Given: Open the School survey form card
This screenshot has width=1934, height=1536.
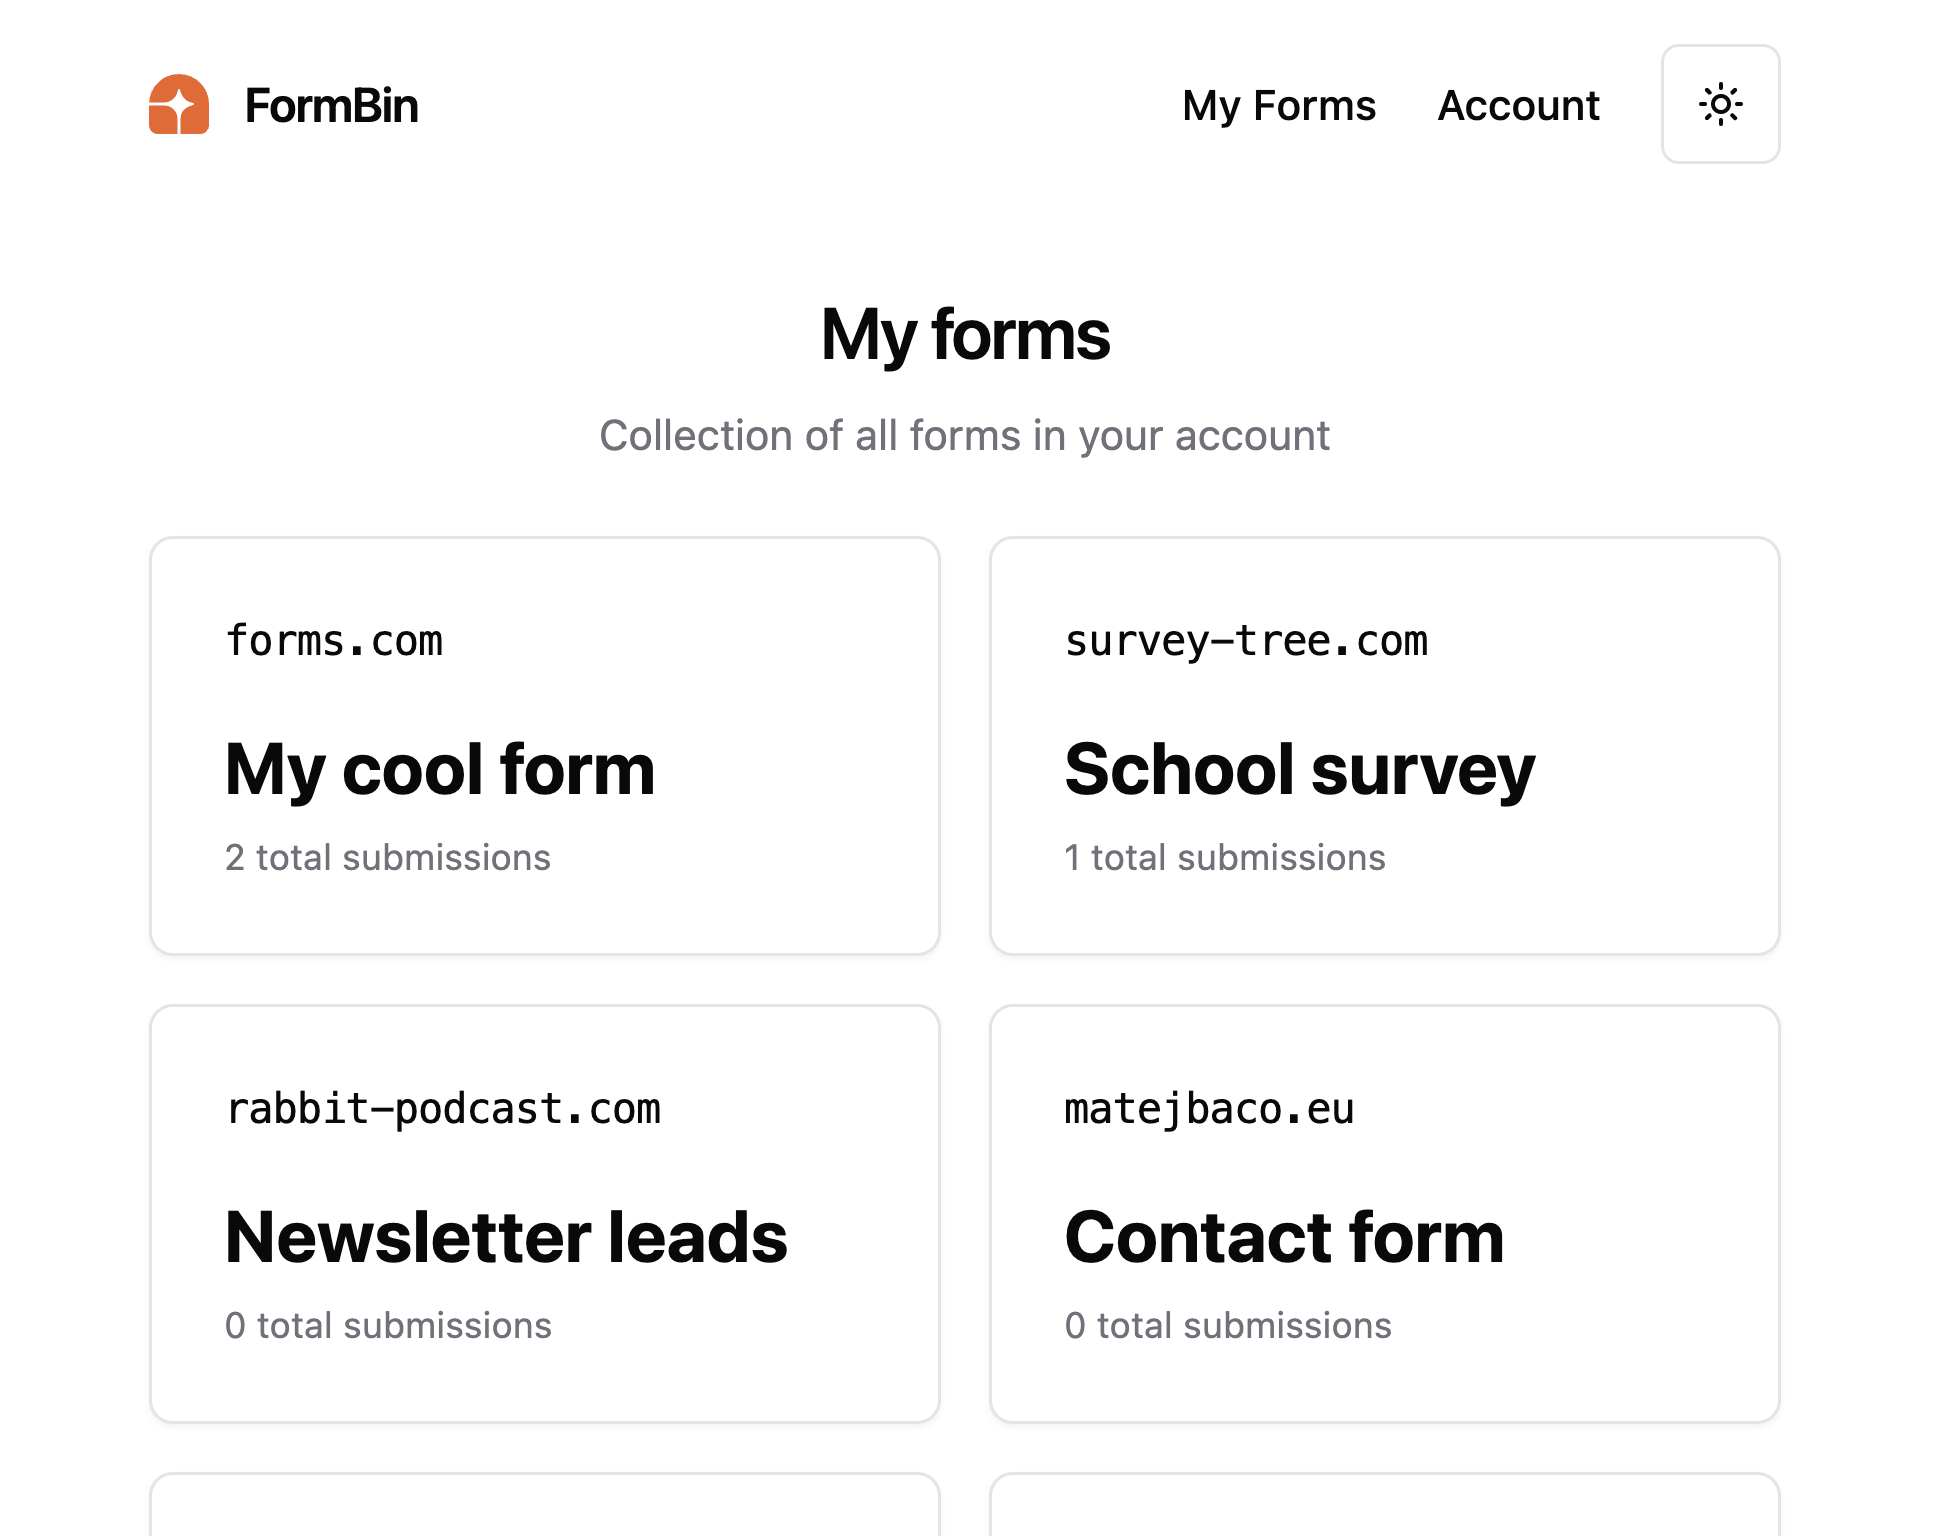Looking at the screenshot, I should (x=1385, y=746).
